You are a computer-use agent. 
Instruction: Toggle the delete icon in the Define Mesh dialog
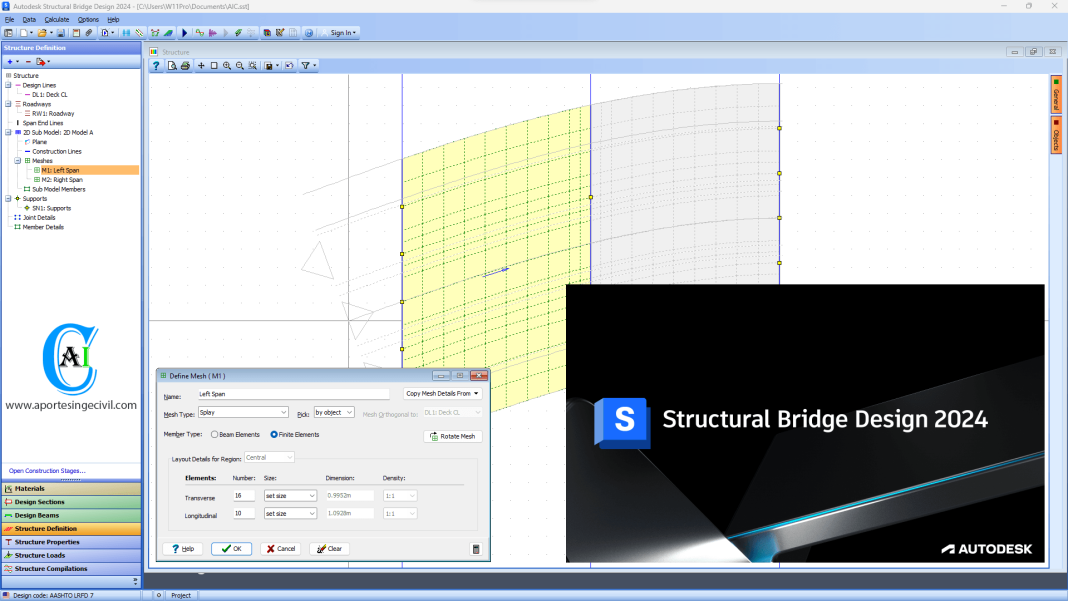tap(476, 549)
